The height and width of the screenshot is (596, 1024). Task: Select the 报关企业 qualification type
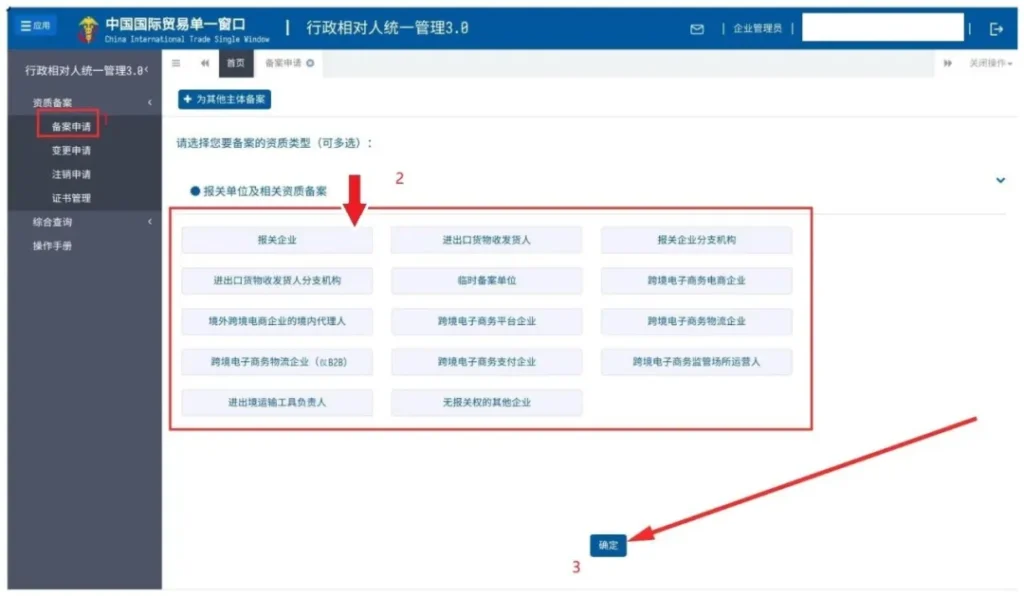pos(277,240)
